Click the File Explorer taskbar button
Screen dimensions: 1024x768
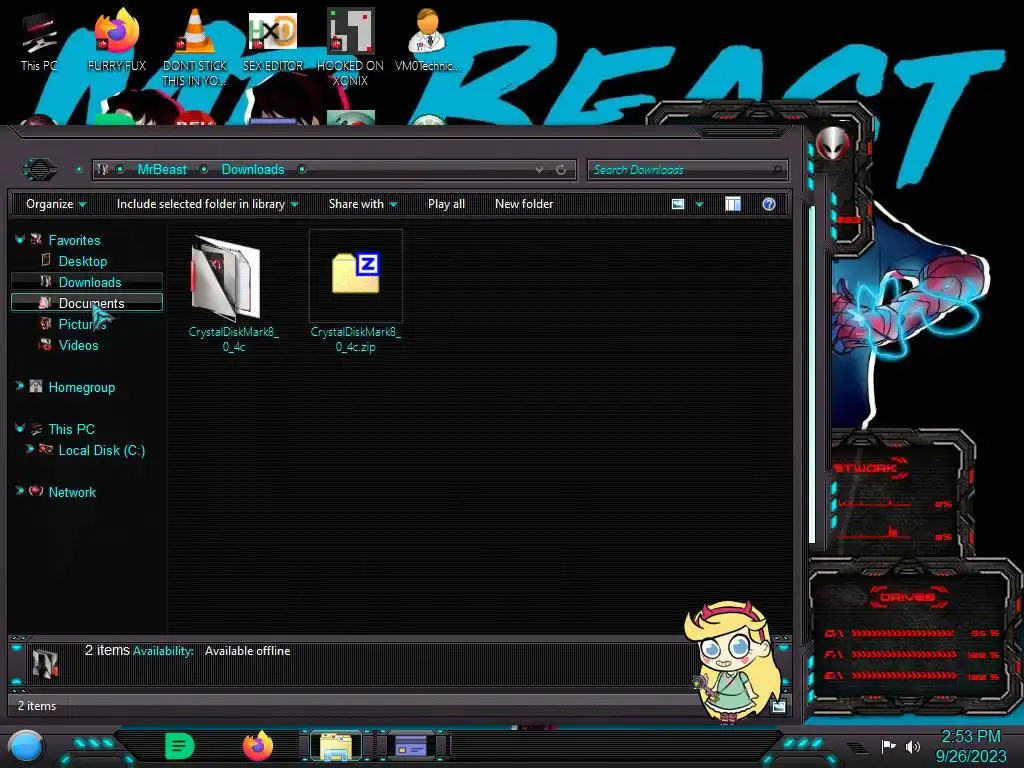point(336,746)
